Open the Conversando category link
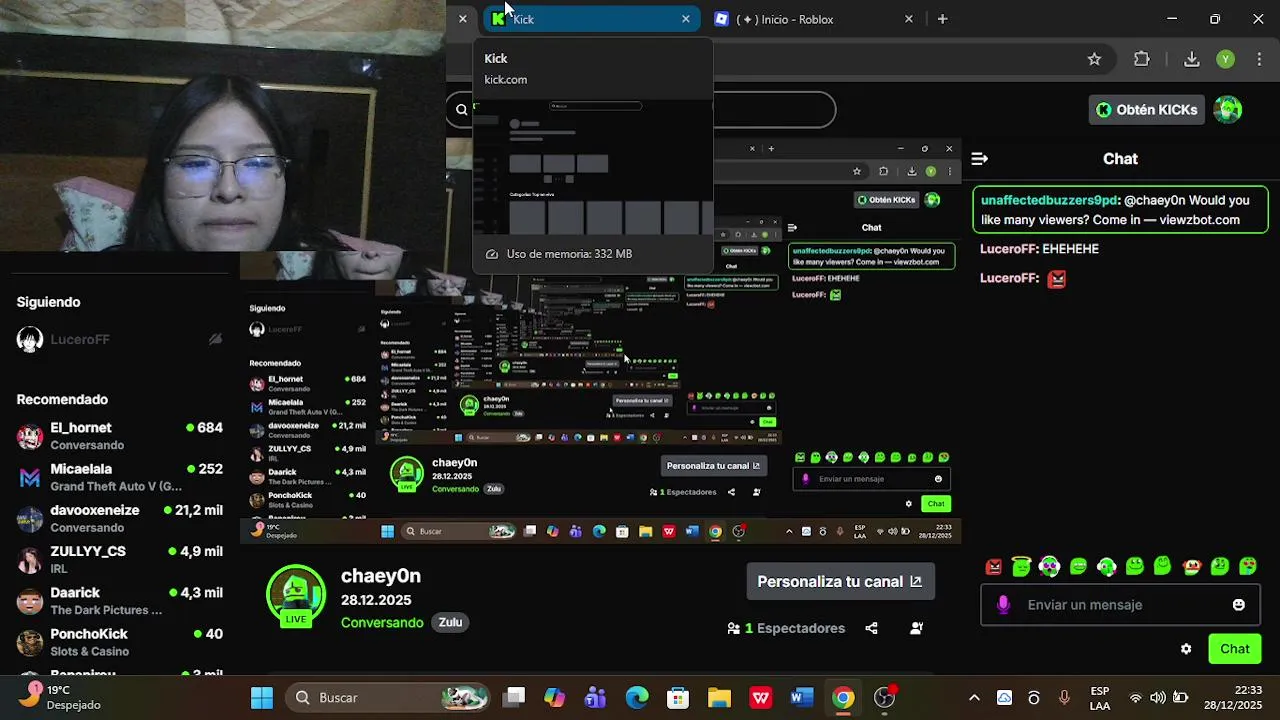 point(382,623)
